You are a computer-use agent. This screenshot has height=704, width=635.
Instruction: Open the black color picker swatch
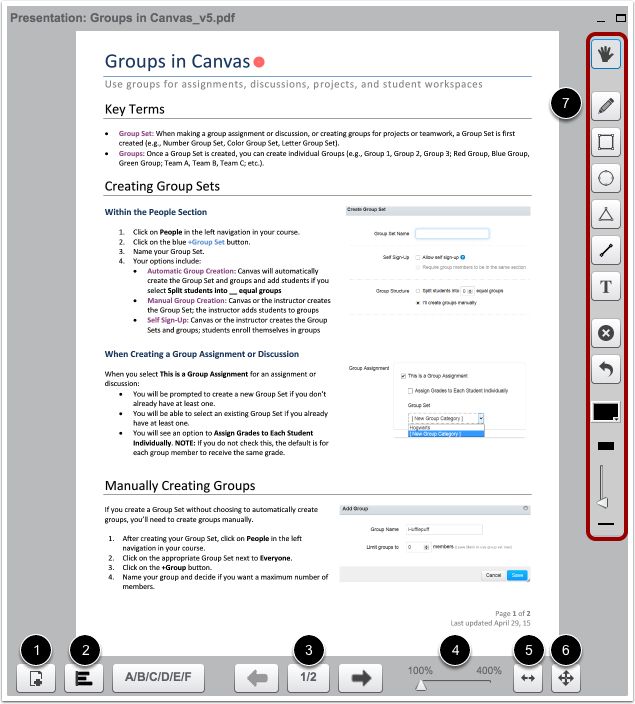point(606,411)
